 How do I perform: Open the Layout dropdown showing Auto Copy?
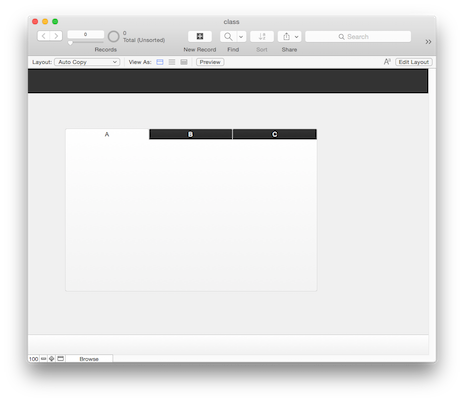[87, 62]
